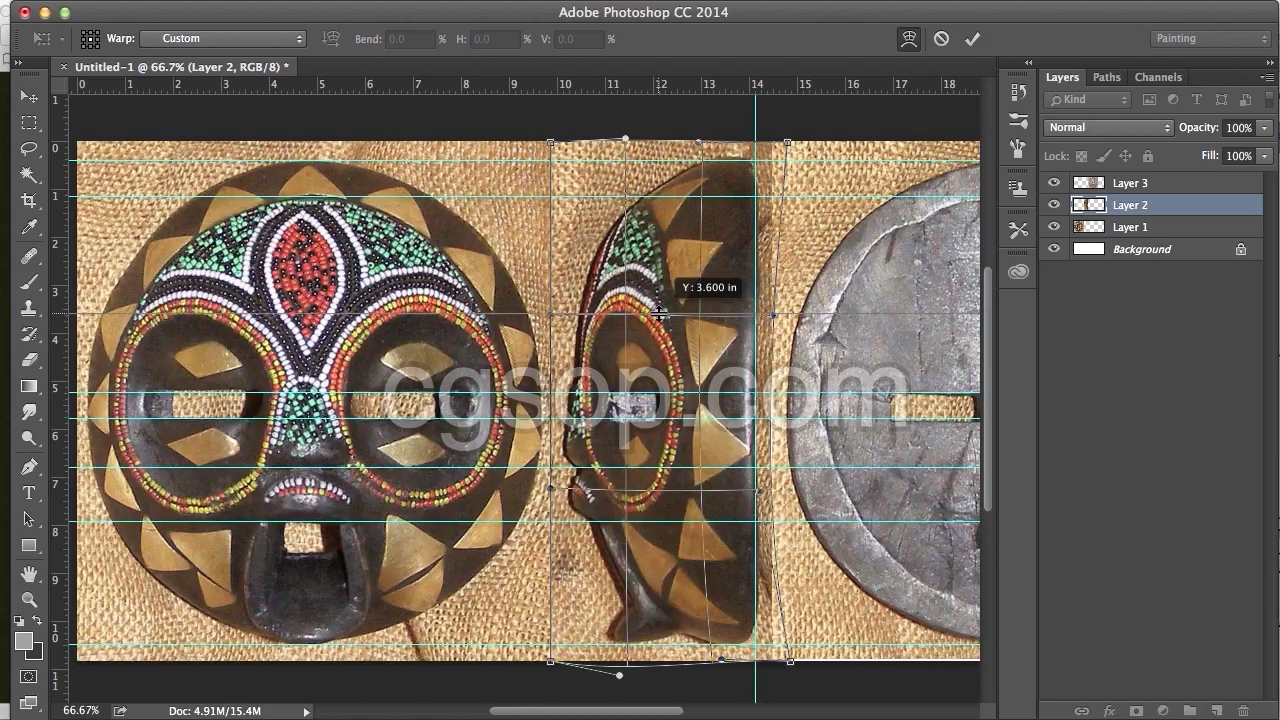
Task: Commit the warp transform with checkmark
Action: pyautogui.click(x=972, y=39)
